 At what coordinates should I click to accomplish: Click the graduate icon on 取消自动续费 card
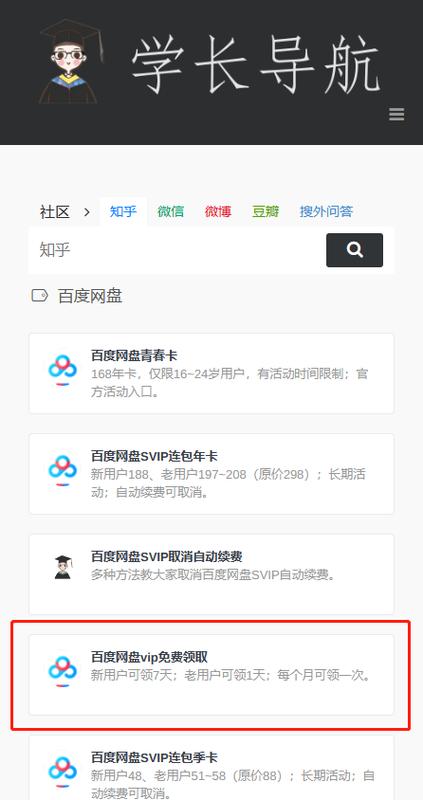pyautogui.click(x=63, y=567)
